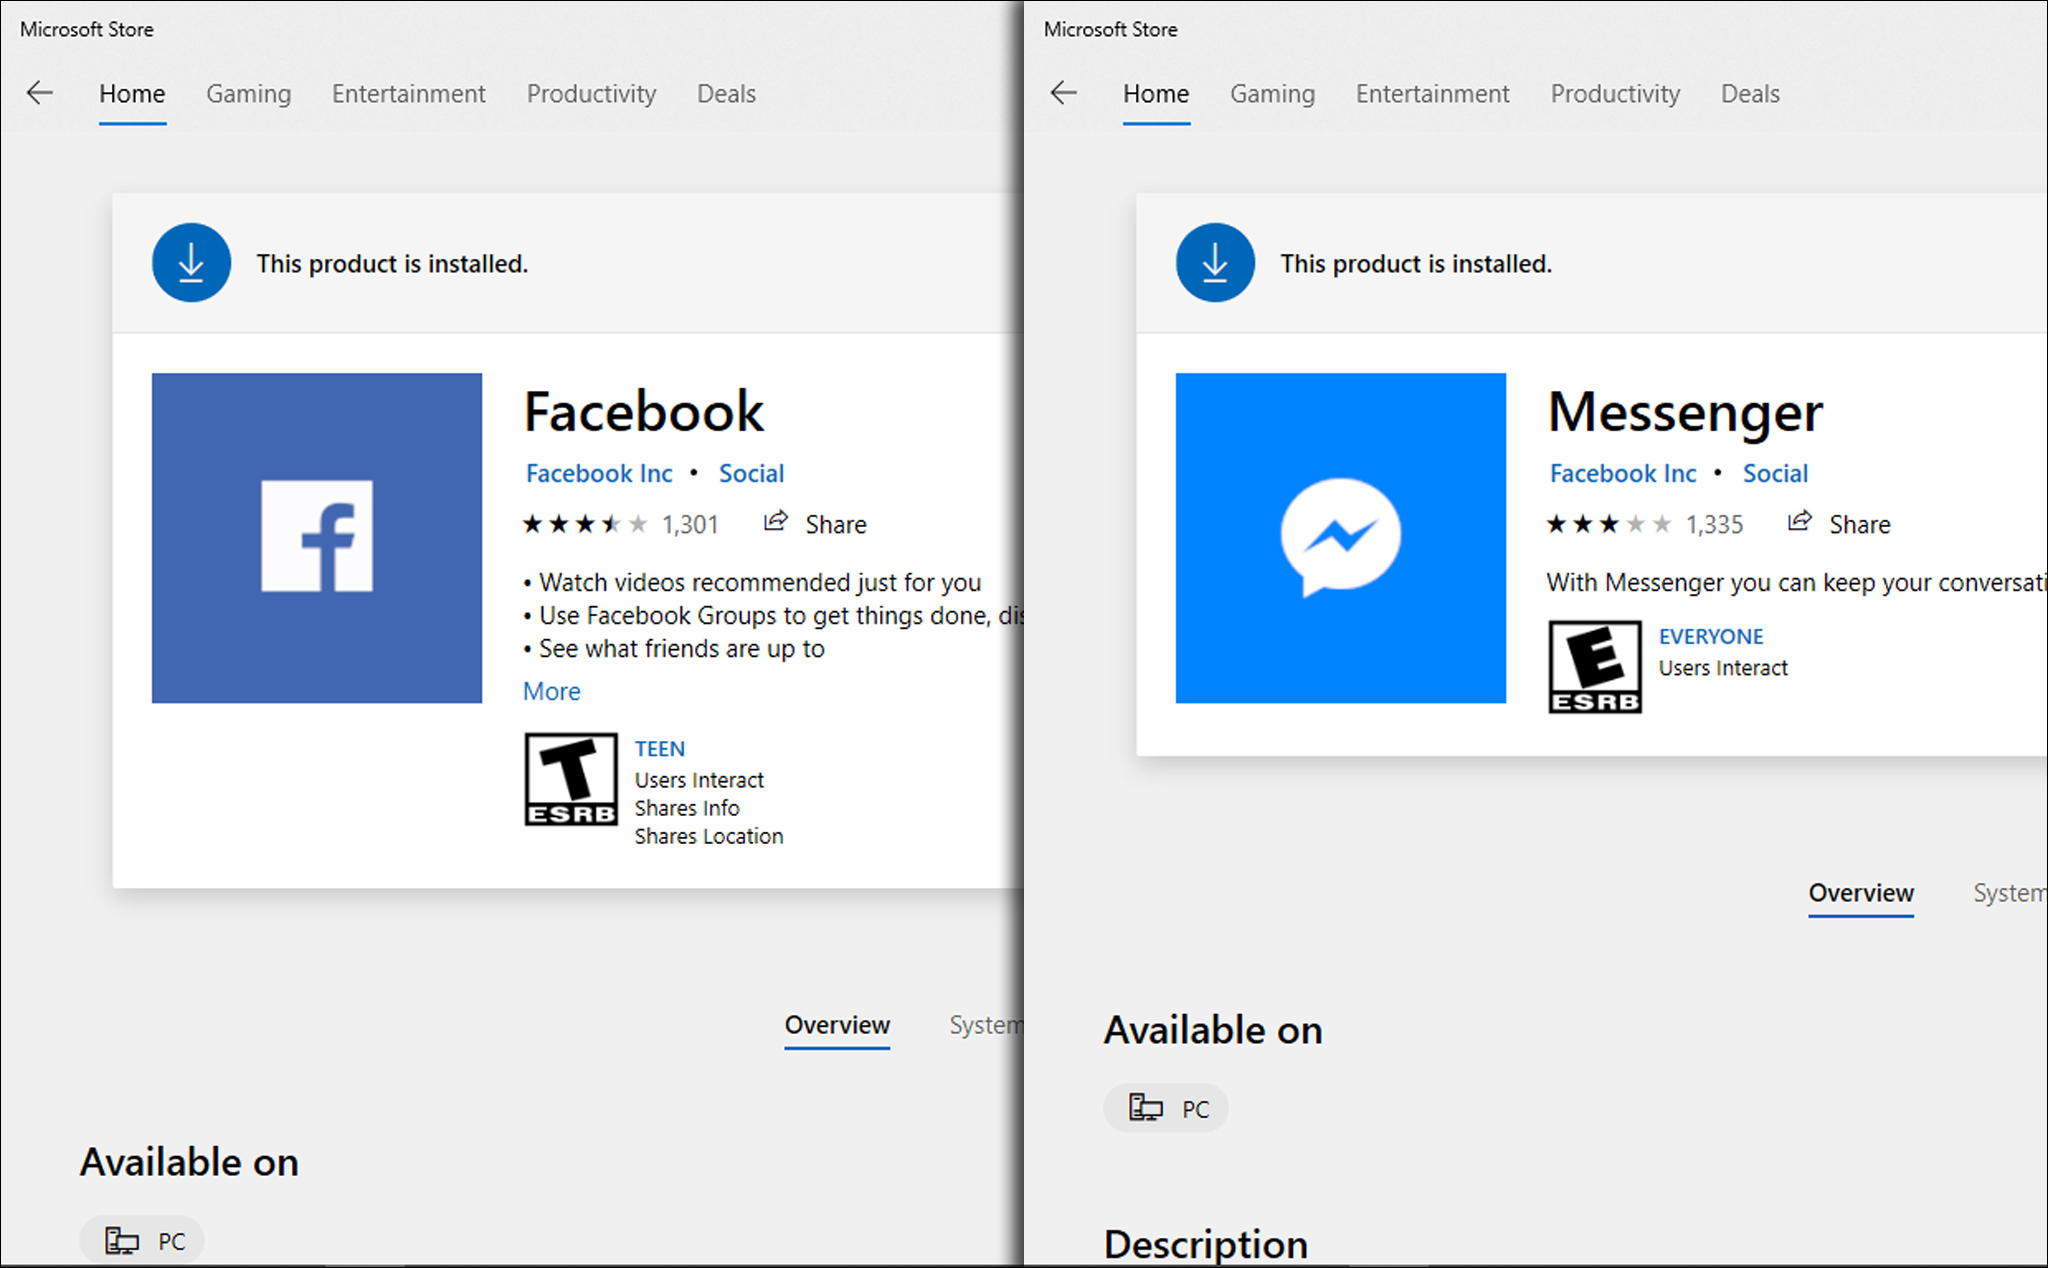The height and width of the screenshot is (1268, 2048).
Task: Open EVERYONE rating details link
Action: point(1711,637)
